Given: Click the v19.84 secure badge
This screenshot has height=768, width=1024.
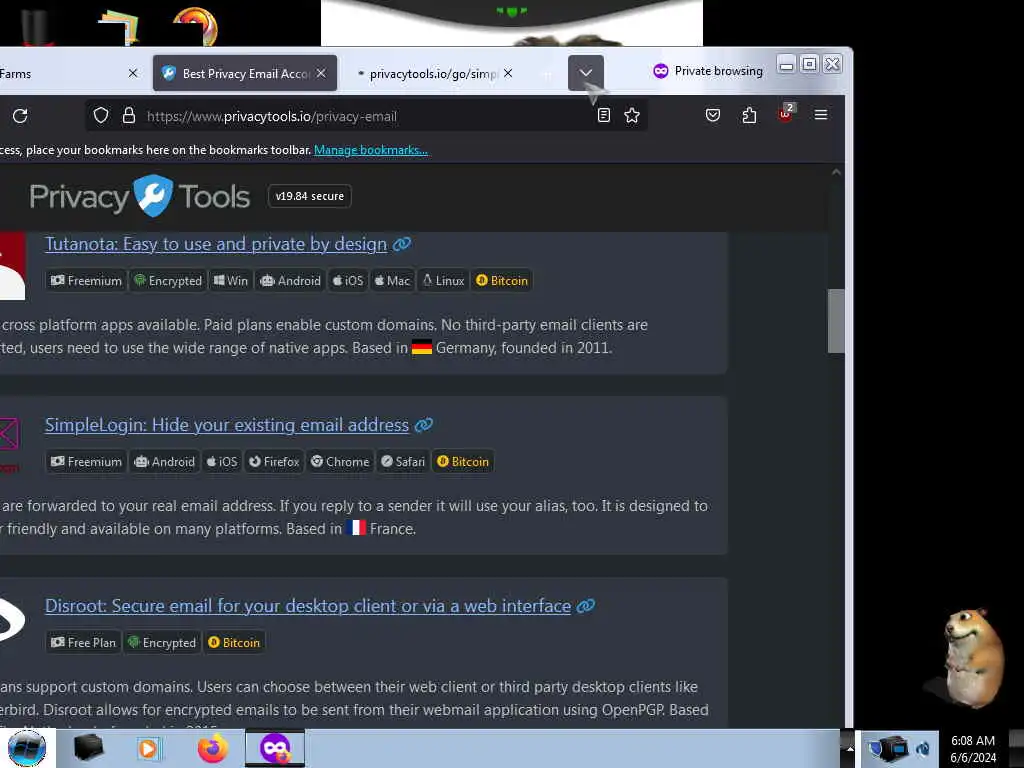Looking at the screenshot, I should [x=310, y=196].
